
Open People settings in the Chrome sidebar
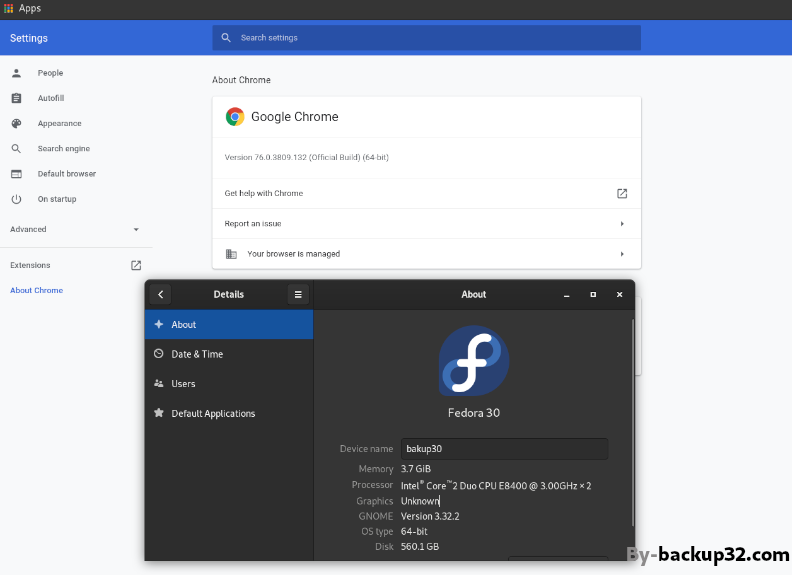[x=50, y=73]
